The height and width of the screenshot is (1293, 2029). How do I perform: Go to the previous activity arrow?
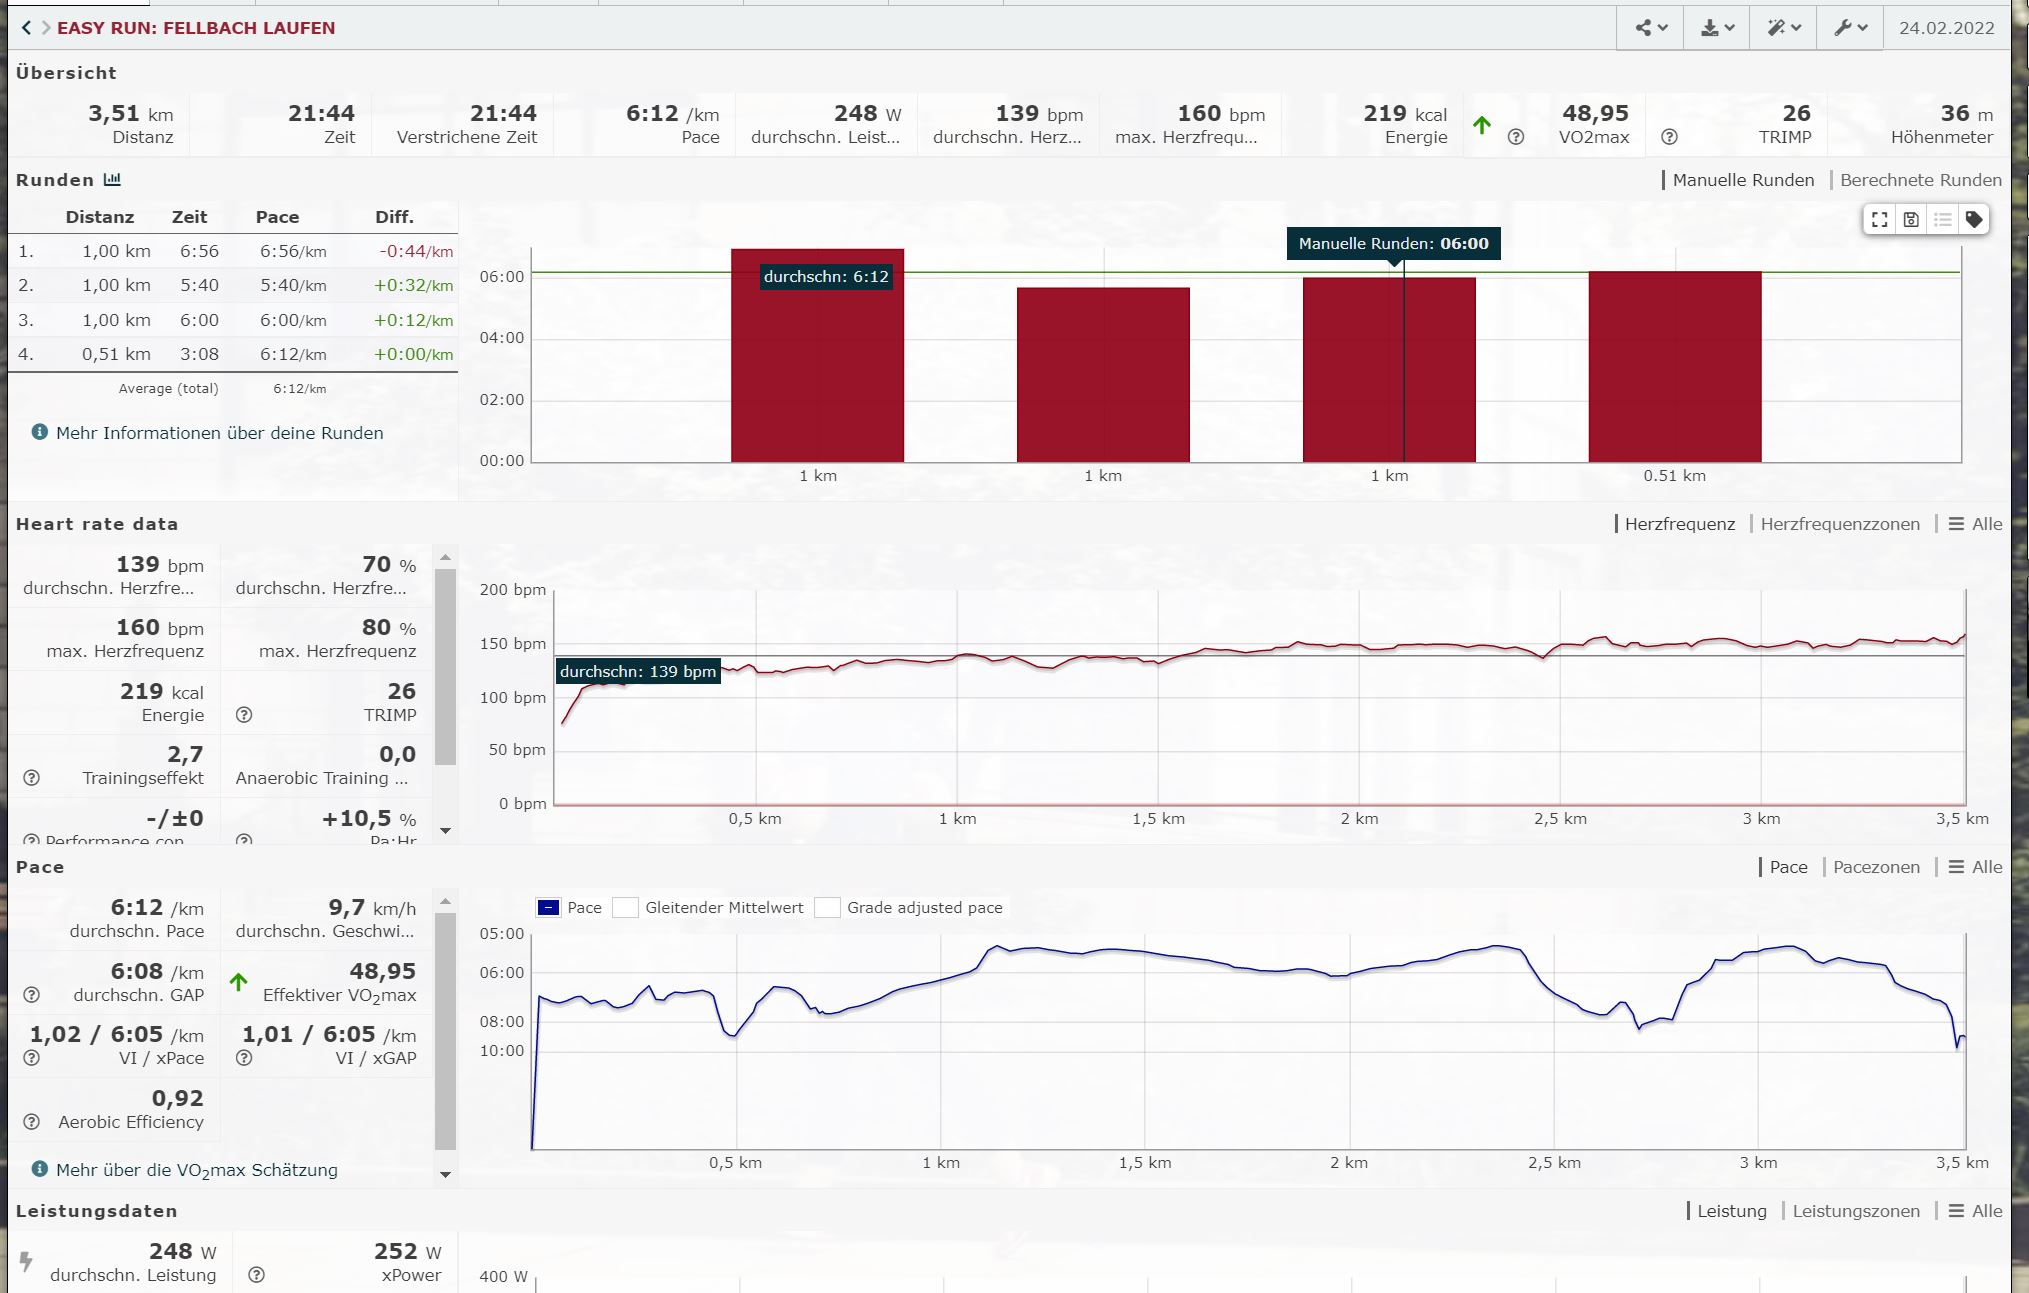26,28
